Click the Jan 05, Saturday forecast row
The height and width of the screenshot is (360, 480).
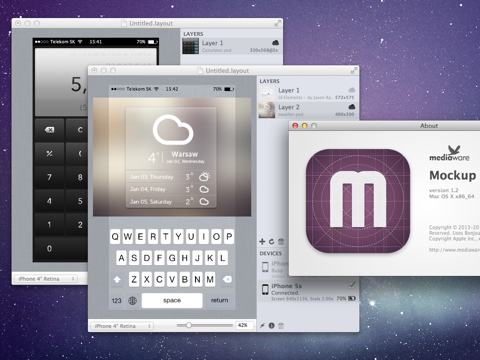tap(171, 202)
